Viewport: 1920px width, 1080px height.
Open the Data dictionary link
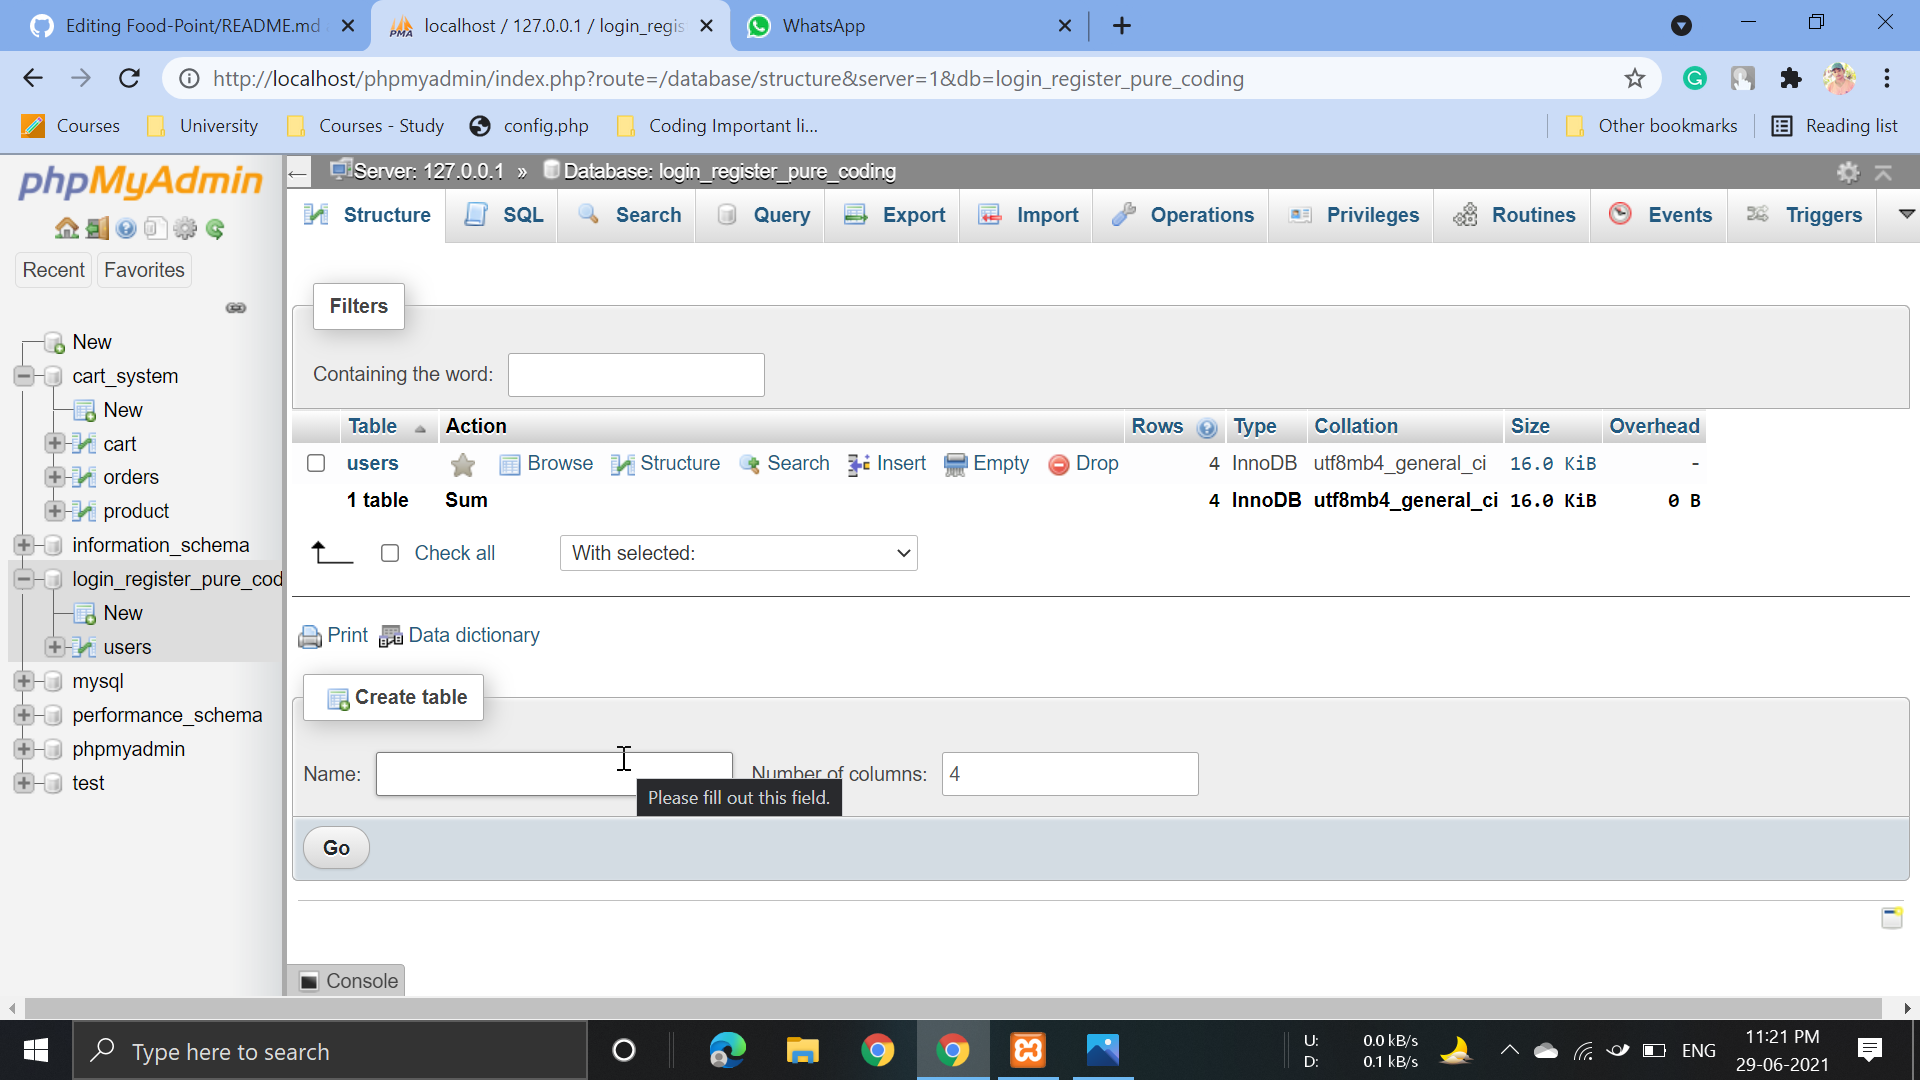[473, 635]
